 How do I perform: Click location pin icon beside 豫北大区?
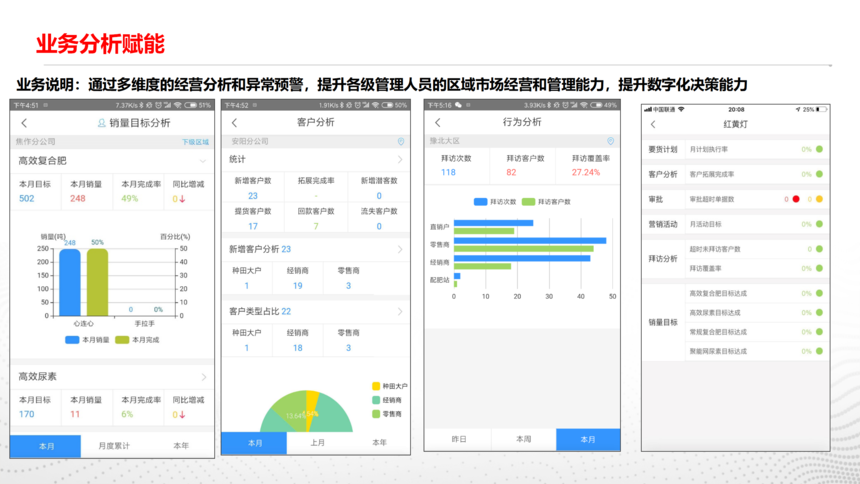click(x=611, y=142)
